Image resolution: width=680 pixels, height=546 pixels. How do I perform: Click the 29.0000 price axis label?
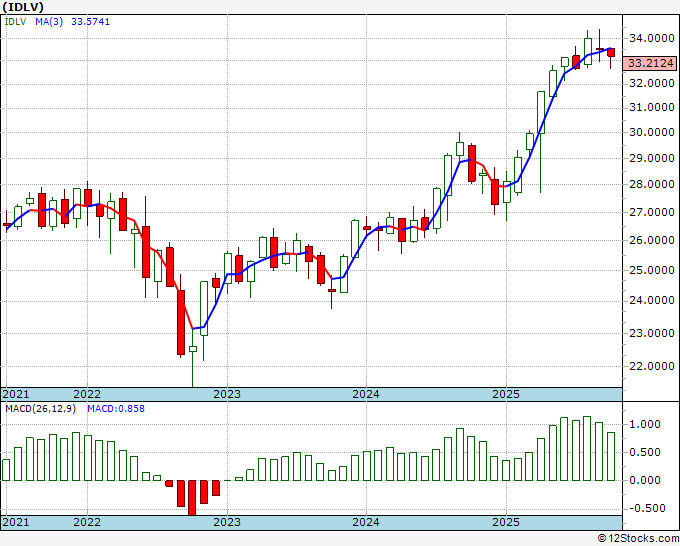pyautogui.click(x=651, y=158)
